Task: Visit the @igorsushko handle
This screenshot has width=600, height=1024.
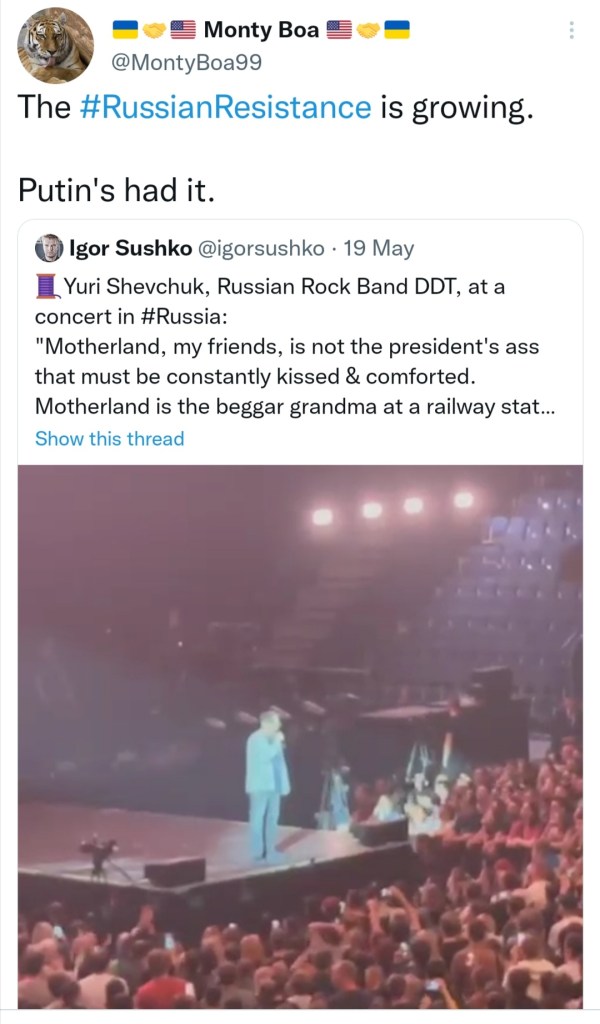Action: click(x=256, y=248)
